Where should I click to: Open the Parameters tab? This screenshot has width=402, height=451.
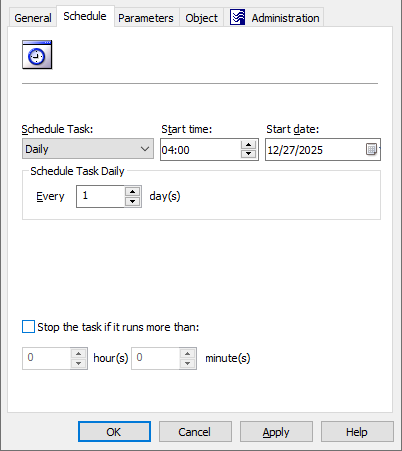coord(146,18)
